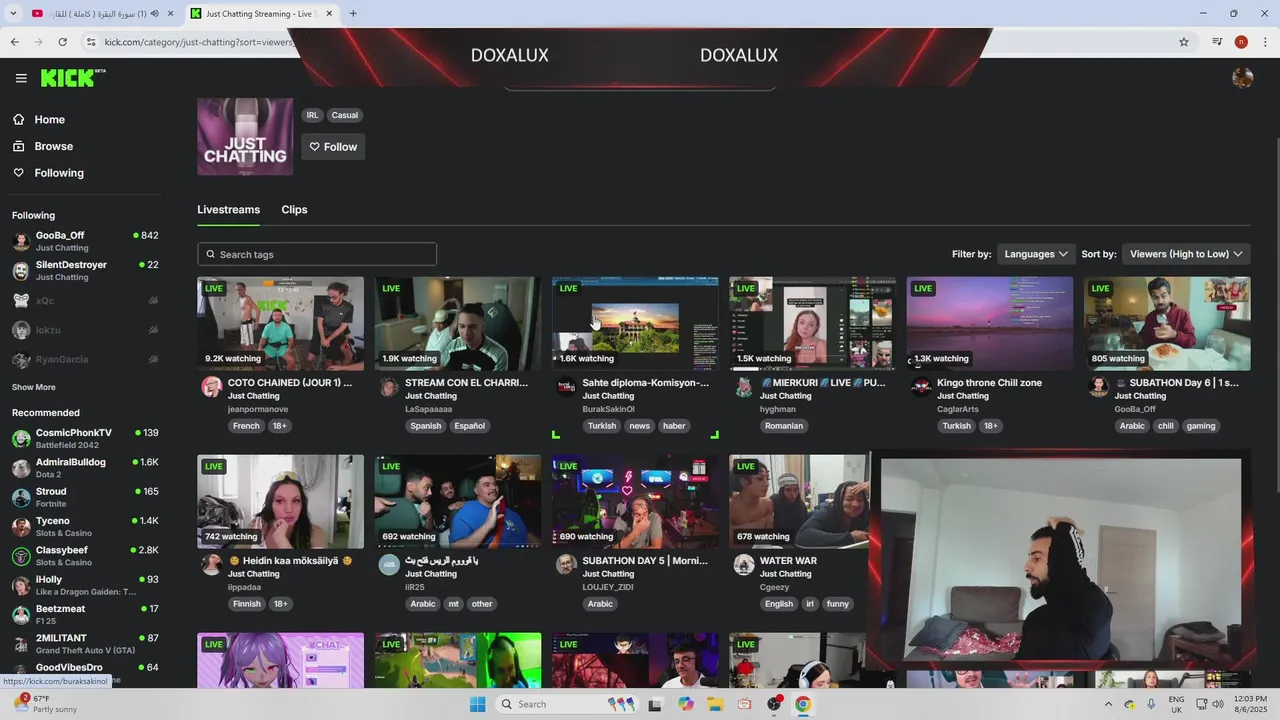The image size is (1280, 720).
Task: Open STREAM CON EL CHARRI thumbnail
Action: [458, 324]
